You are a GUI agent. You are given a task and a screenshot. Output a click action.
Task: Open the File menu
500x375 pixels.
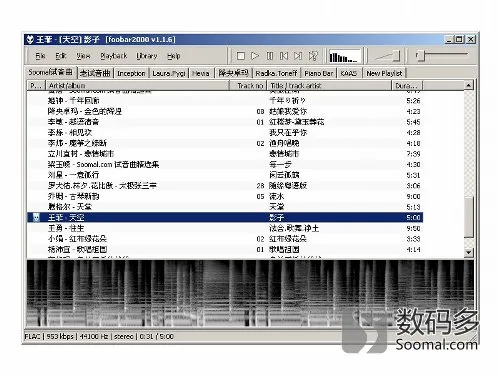[40, 56]
